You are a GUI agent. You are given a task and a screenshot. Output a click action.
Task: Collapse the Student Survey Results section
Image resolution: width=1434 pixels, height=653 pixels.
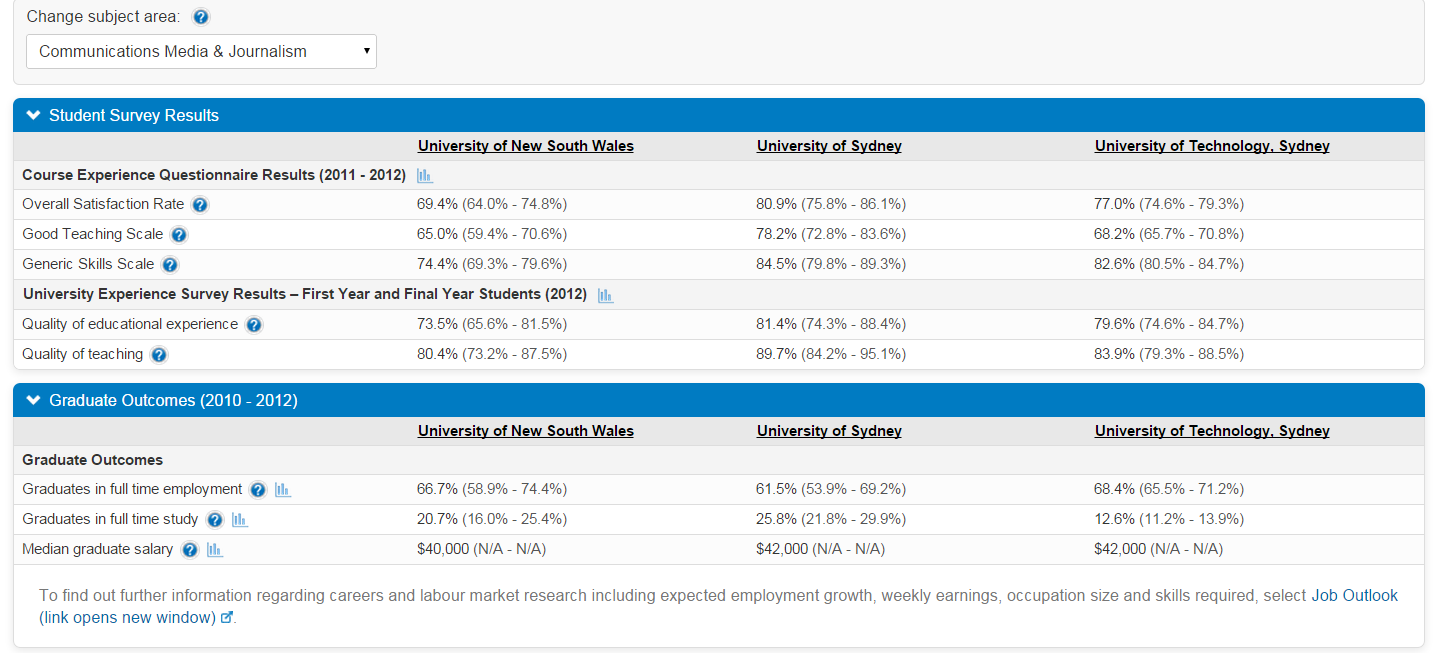click(x=34, y=115)
